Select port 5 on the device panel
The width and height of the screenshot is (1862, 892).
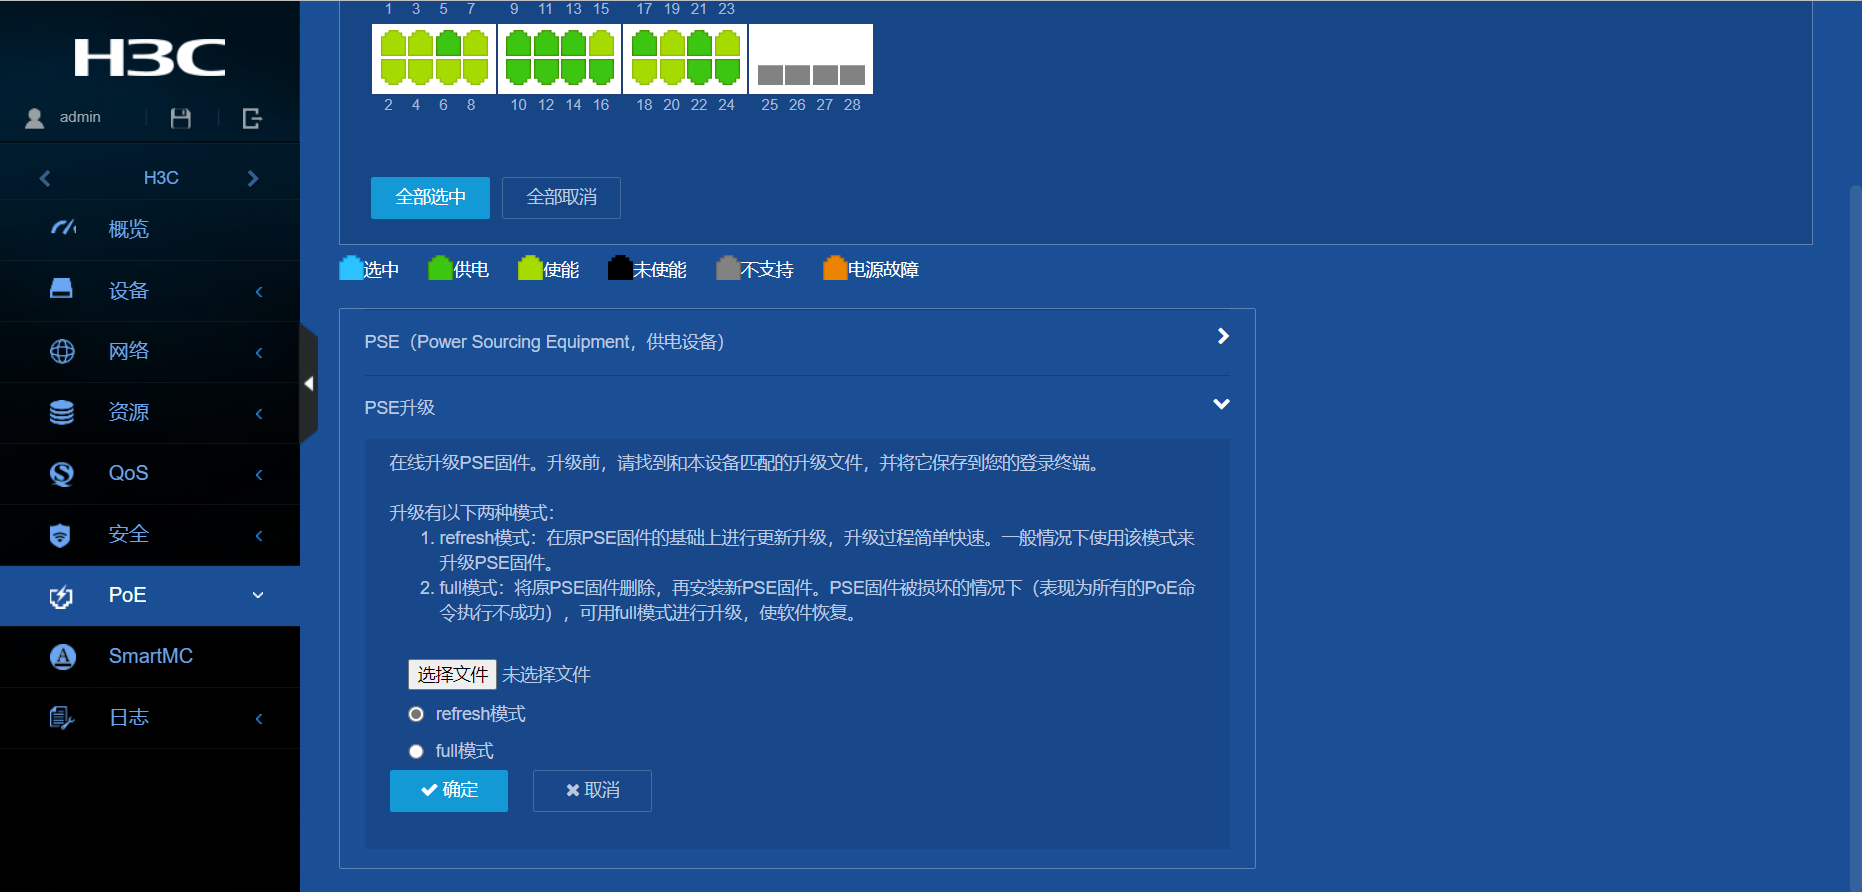pyautogui.click(x=448, y=43)
